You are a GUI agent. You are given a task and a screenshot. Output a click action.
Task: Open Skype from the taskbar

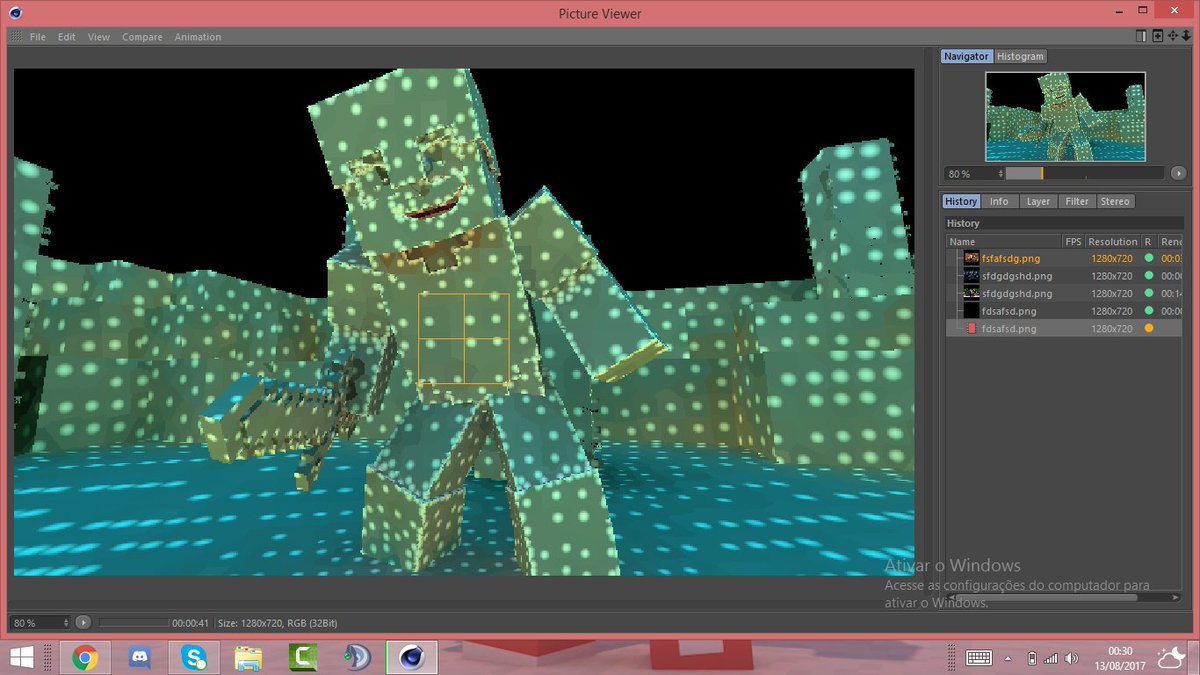(194, 657)
